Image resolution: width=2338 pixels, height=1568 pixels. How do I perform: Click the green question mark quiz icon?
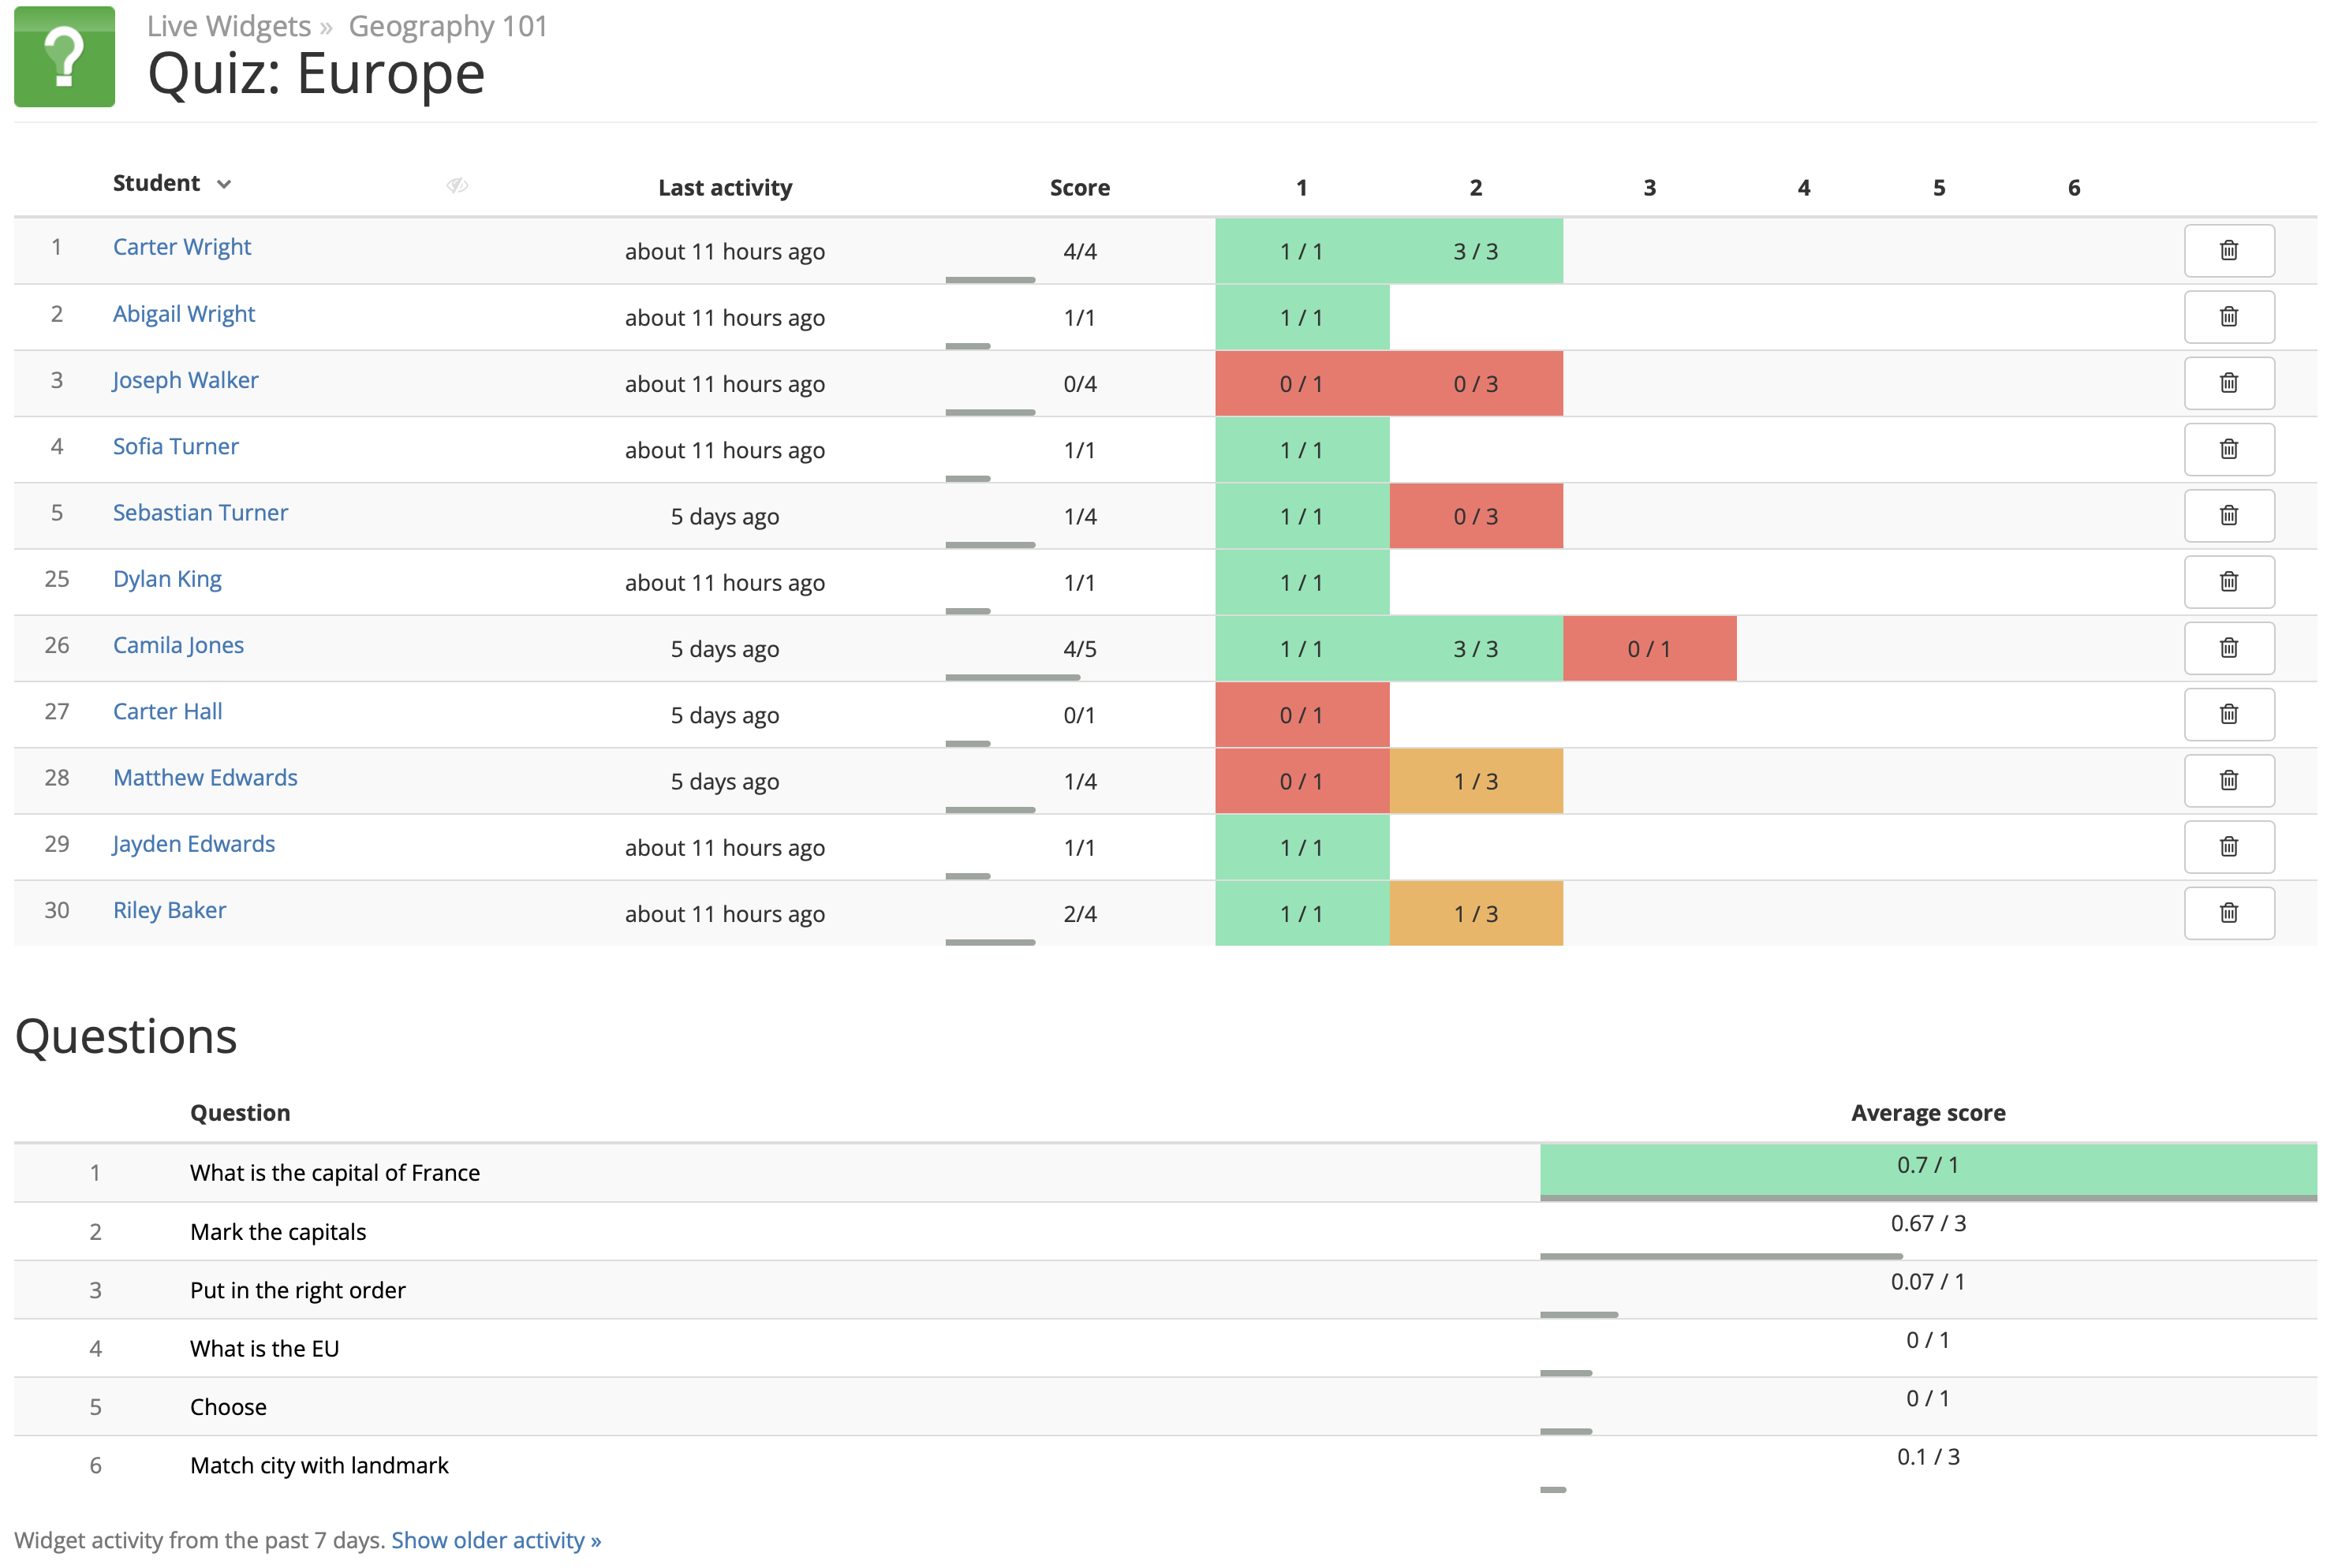coord(64,56)
